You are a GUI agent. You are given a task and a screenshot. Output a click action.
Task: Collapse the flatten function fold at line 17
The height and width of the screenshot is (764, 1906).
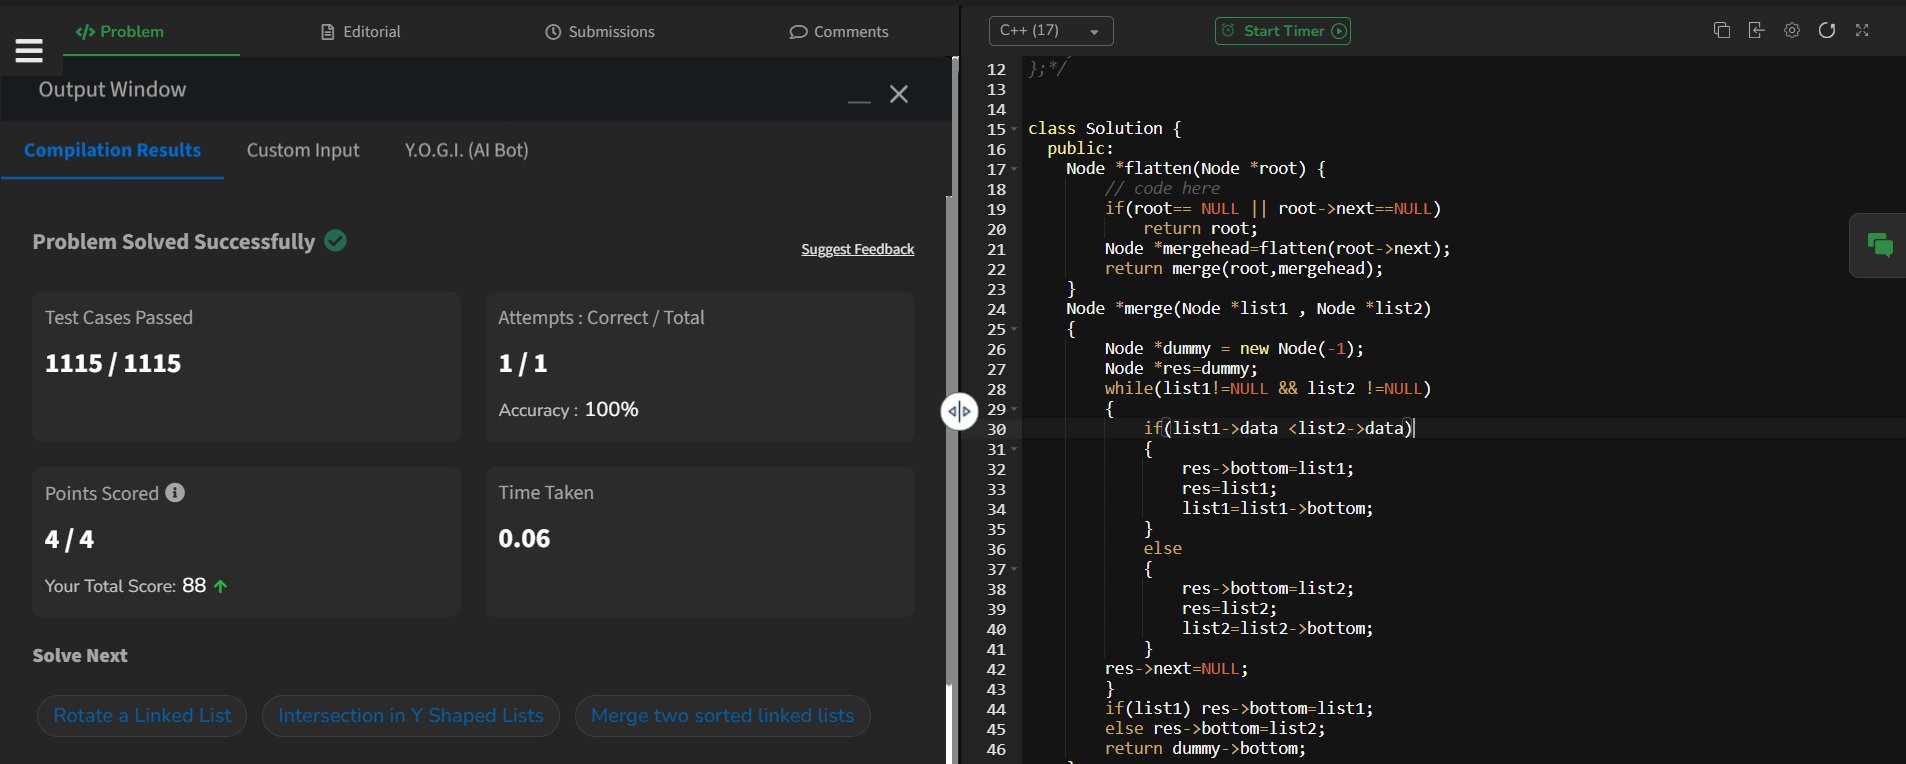(x=1014, y=169)
